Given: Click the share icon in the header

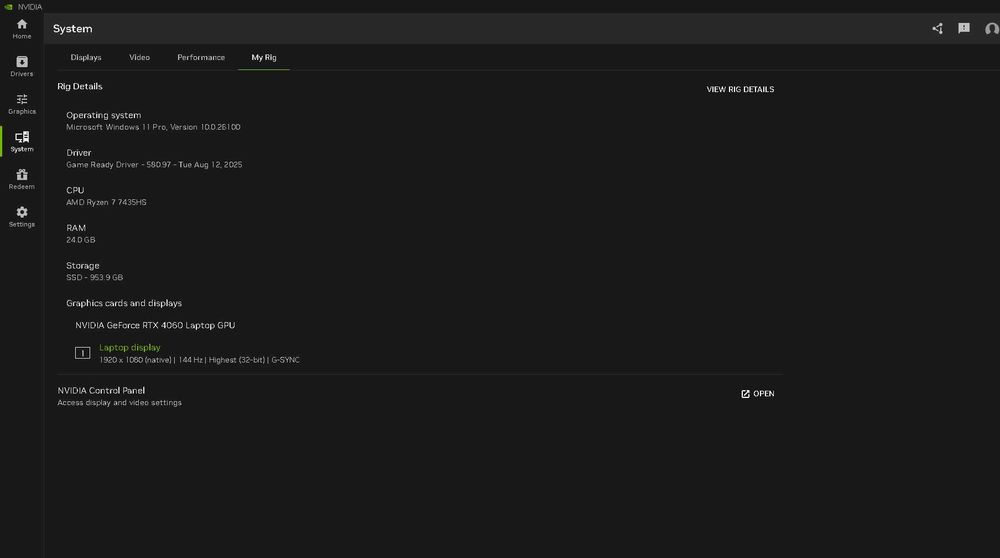Looking at the screenshot, I should click(x=937, y=29).
